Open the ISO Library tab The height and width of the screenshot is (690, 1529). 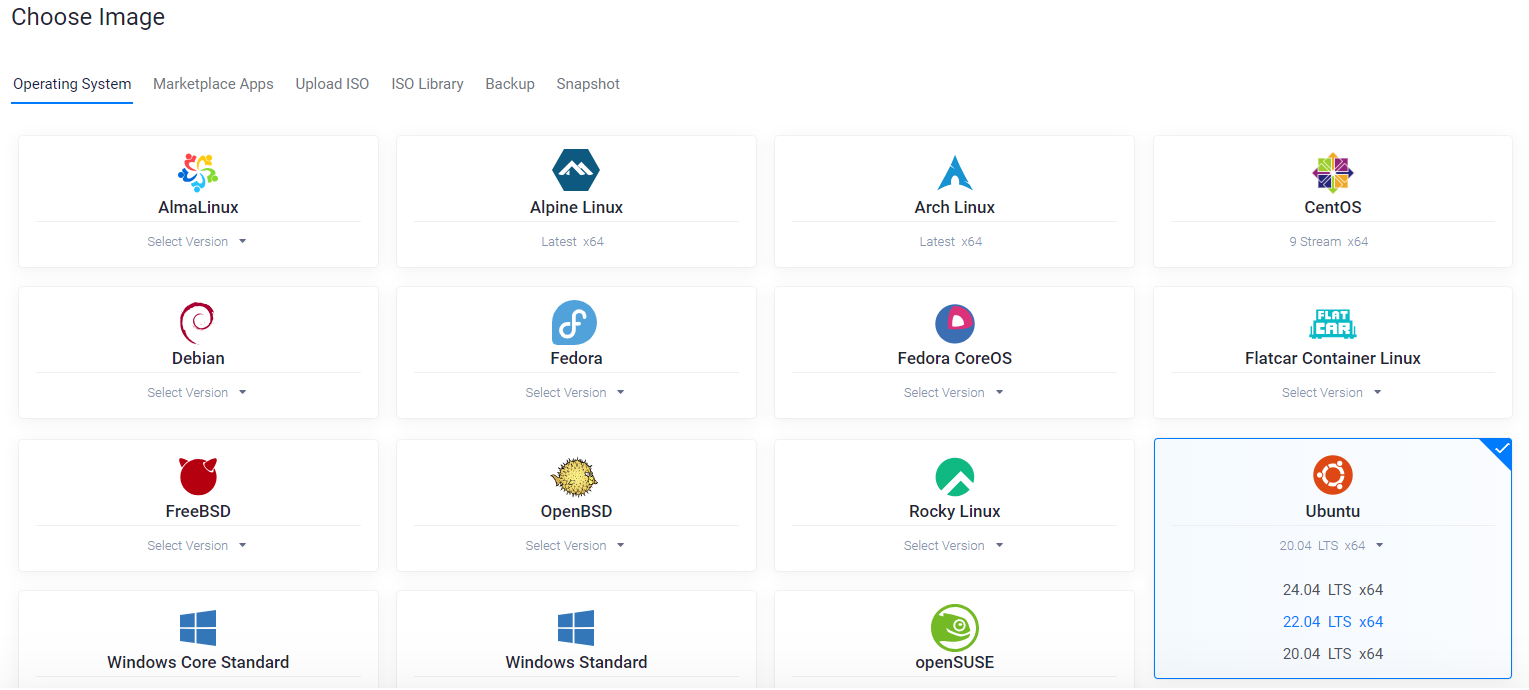(427, 84)
